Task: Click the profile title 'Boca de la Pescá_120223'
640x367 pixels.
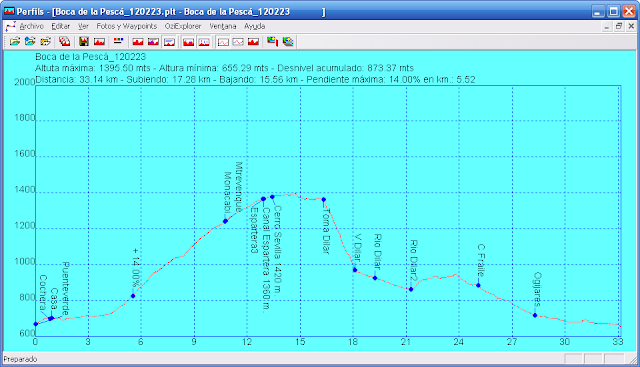Action: [90, 57]
